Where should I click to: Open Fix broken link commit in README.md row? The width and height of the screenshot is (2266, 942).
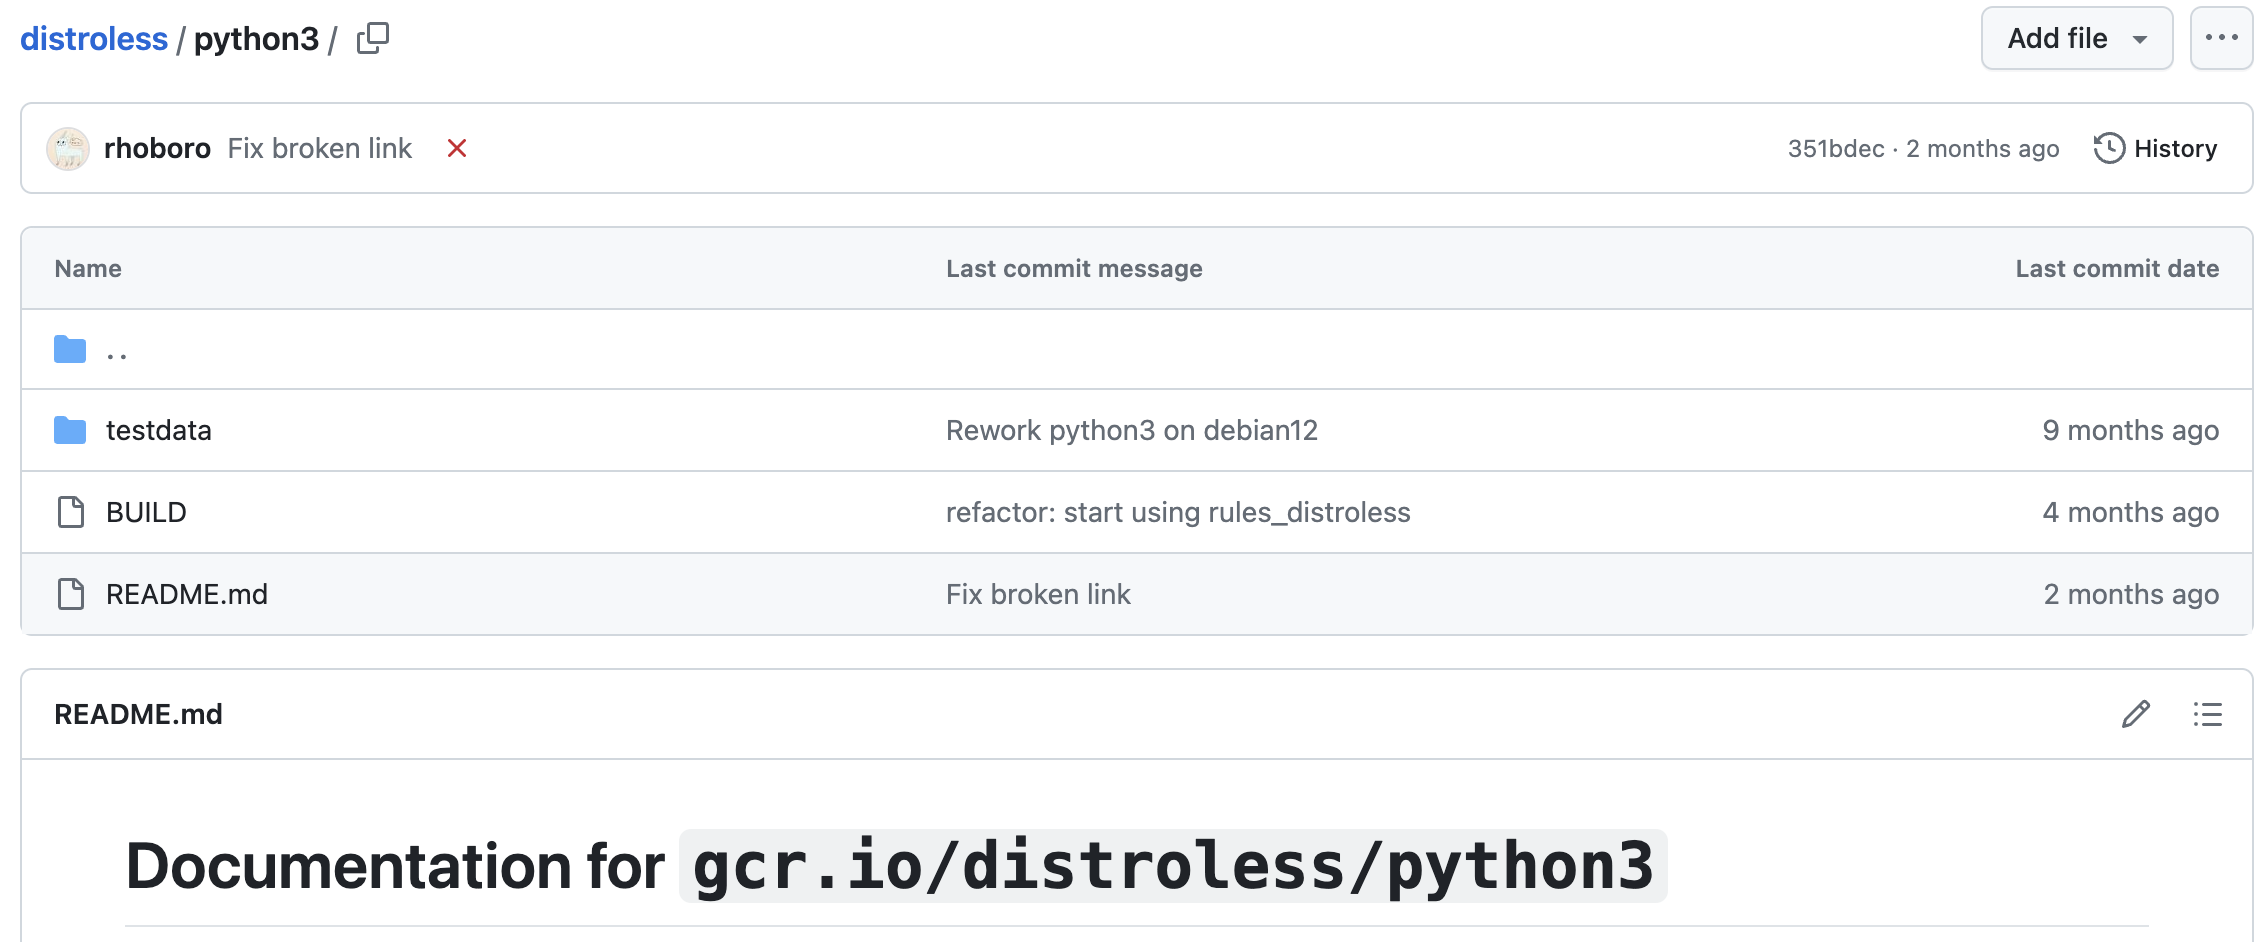point(1038,594)
